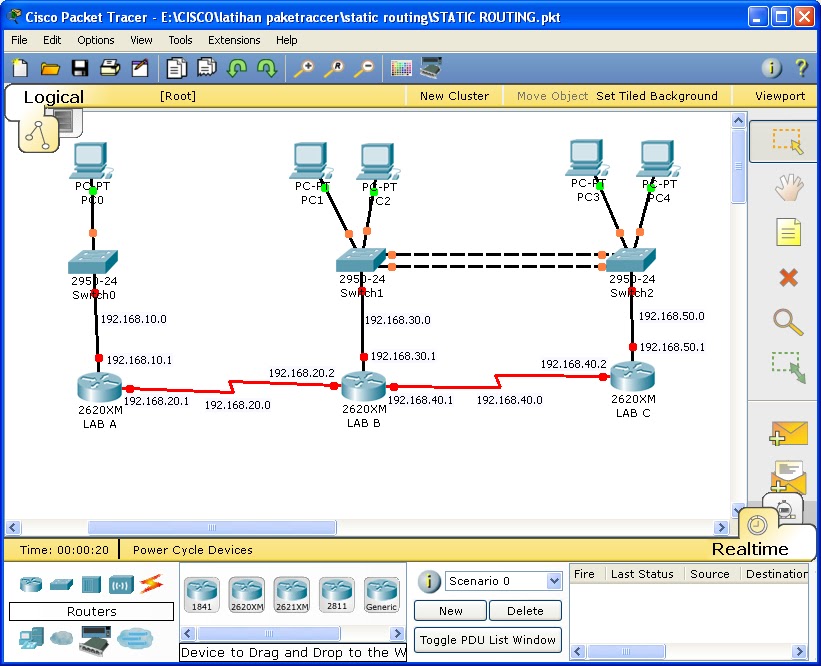This screenshot has height=666, width=821.
Task: Click the New Cluster button
Action: pos(454,96)
